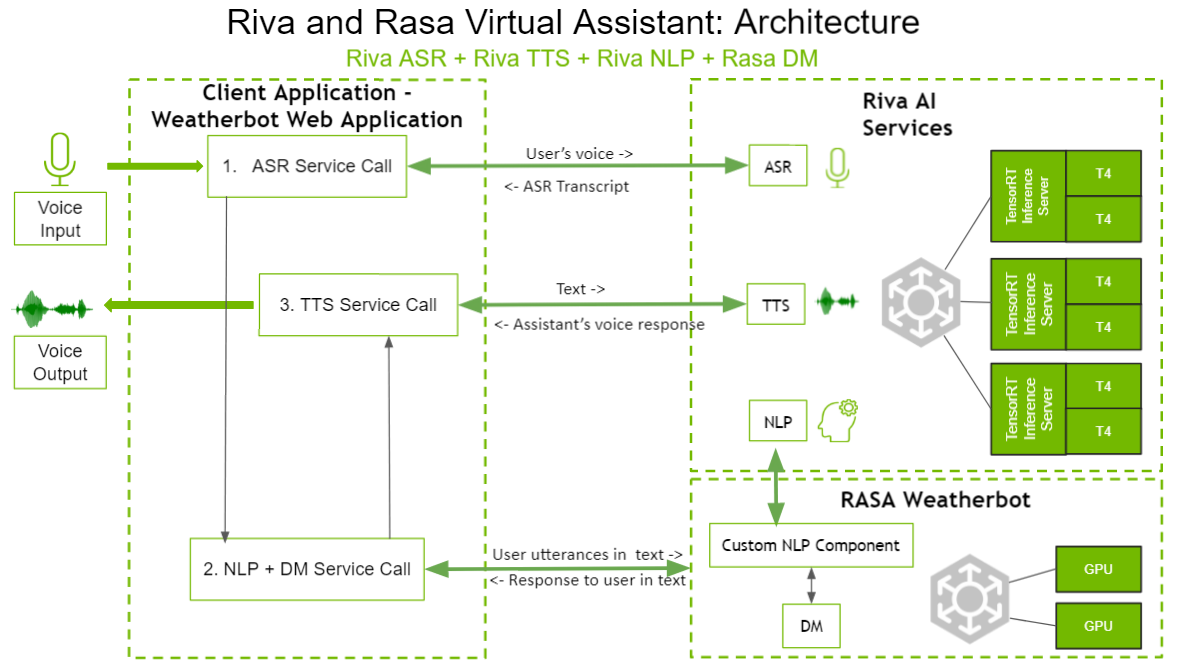
Task: Click the microphone icon next to ASR
Action: coord(836,165)
